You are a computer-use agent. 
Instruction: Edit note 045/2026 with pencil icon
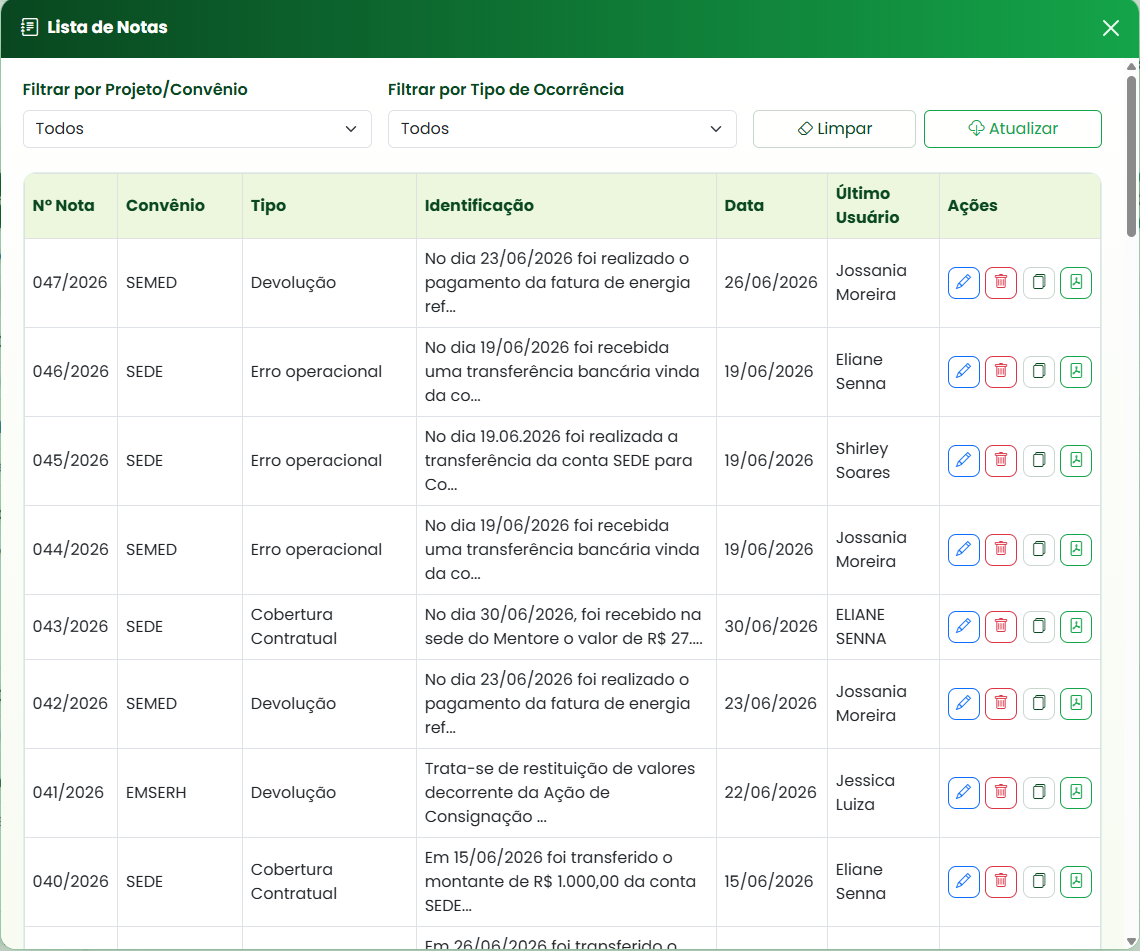coord(963,461)
